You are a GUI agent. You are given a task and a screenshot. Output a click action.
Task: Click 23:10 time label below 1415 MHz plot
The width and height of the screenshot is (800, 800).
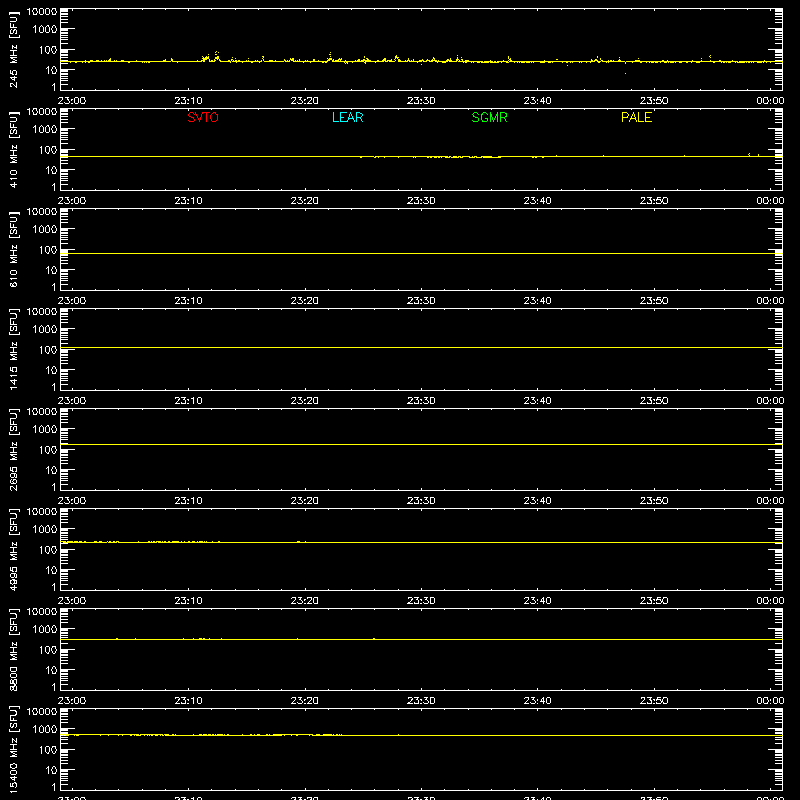coord(188,401)
